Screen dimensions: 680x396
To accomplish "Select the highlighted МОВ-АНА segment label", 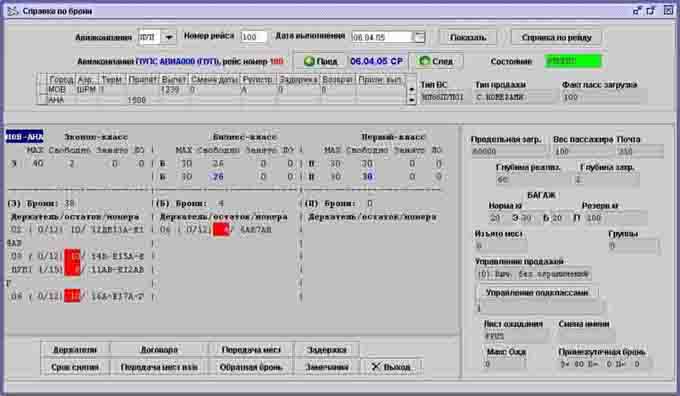I will coord(24,137).
